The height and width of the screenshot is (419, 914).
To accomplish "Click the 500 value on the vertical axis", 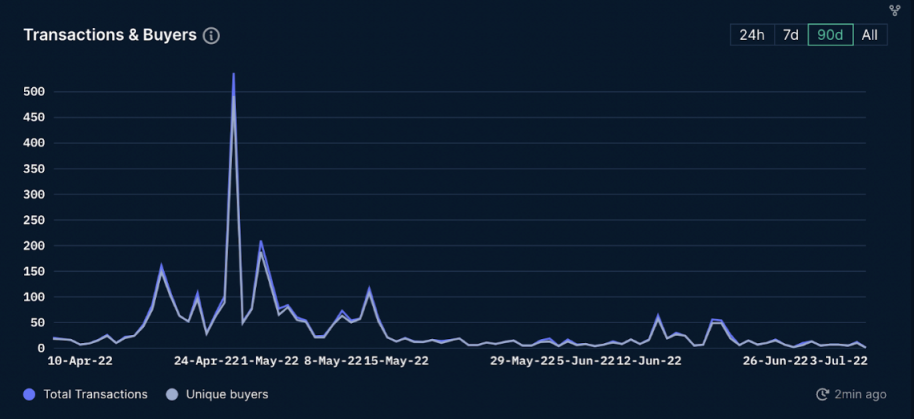I will [34, 92].
